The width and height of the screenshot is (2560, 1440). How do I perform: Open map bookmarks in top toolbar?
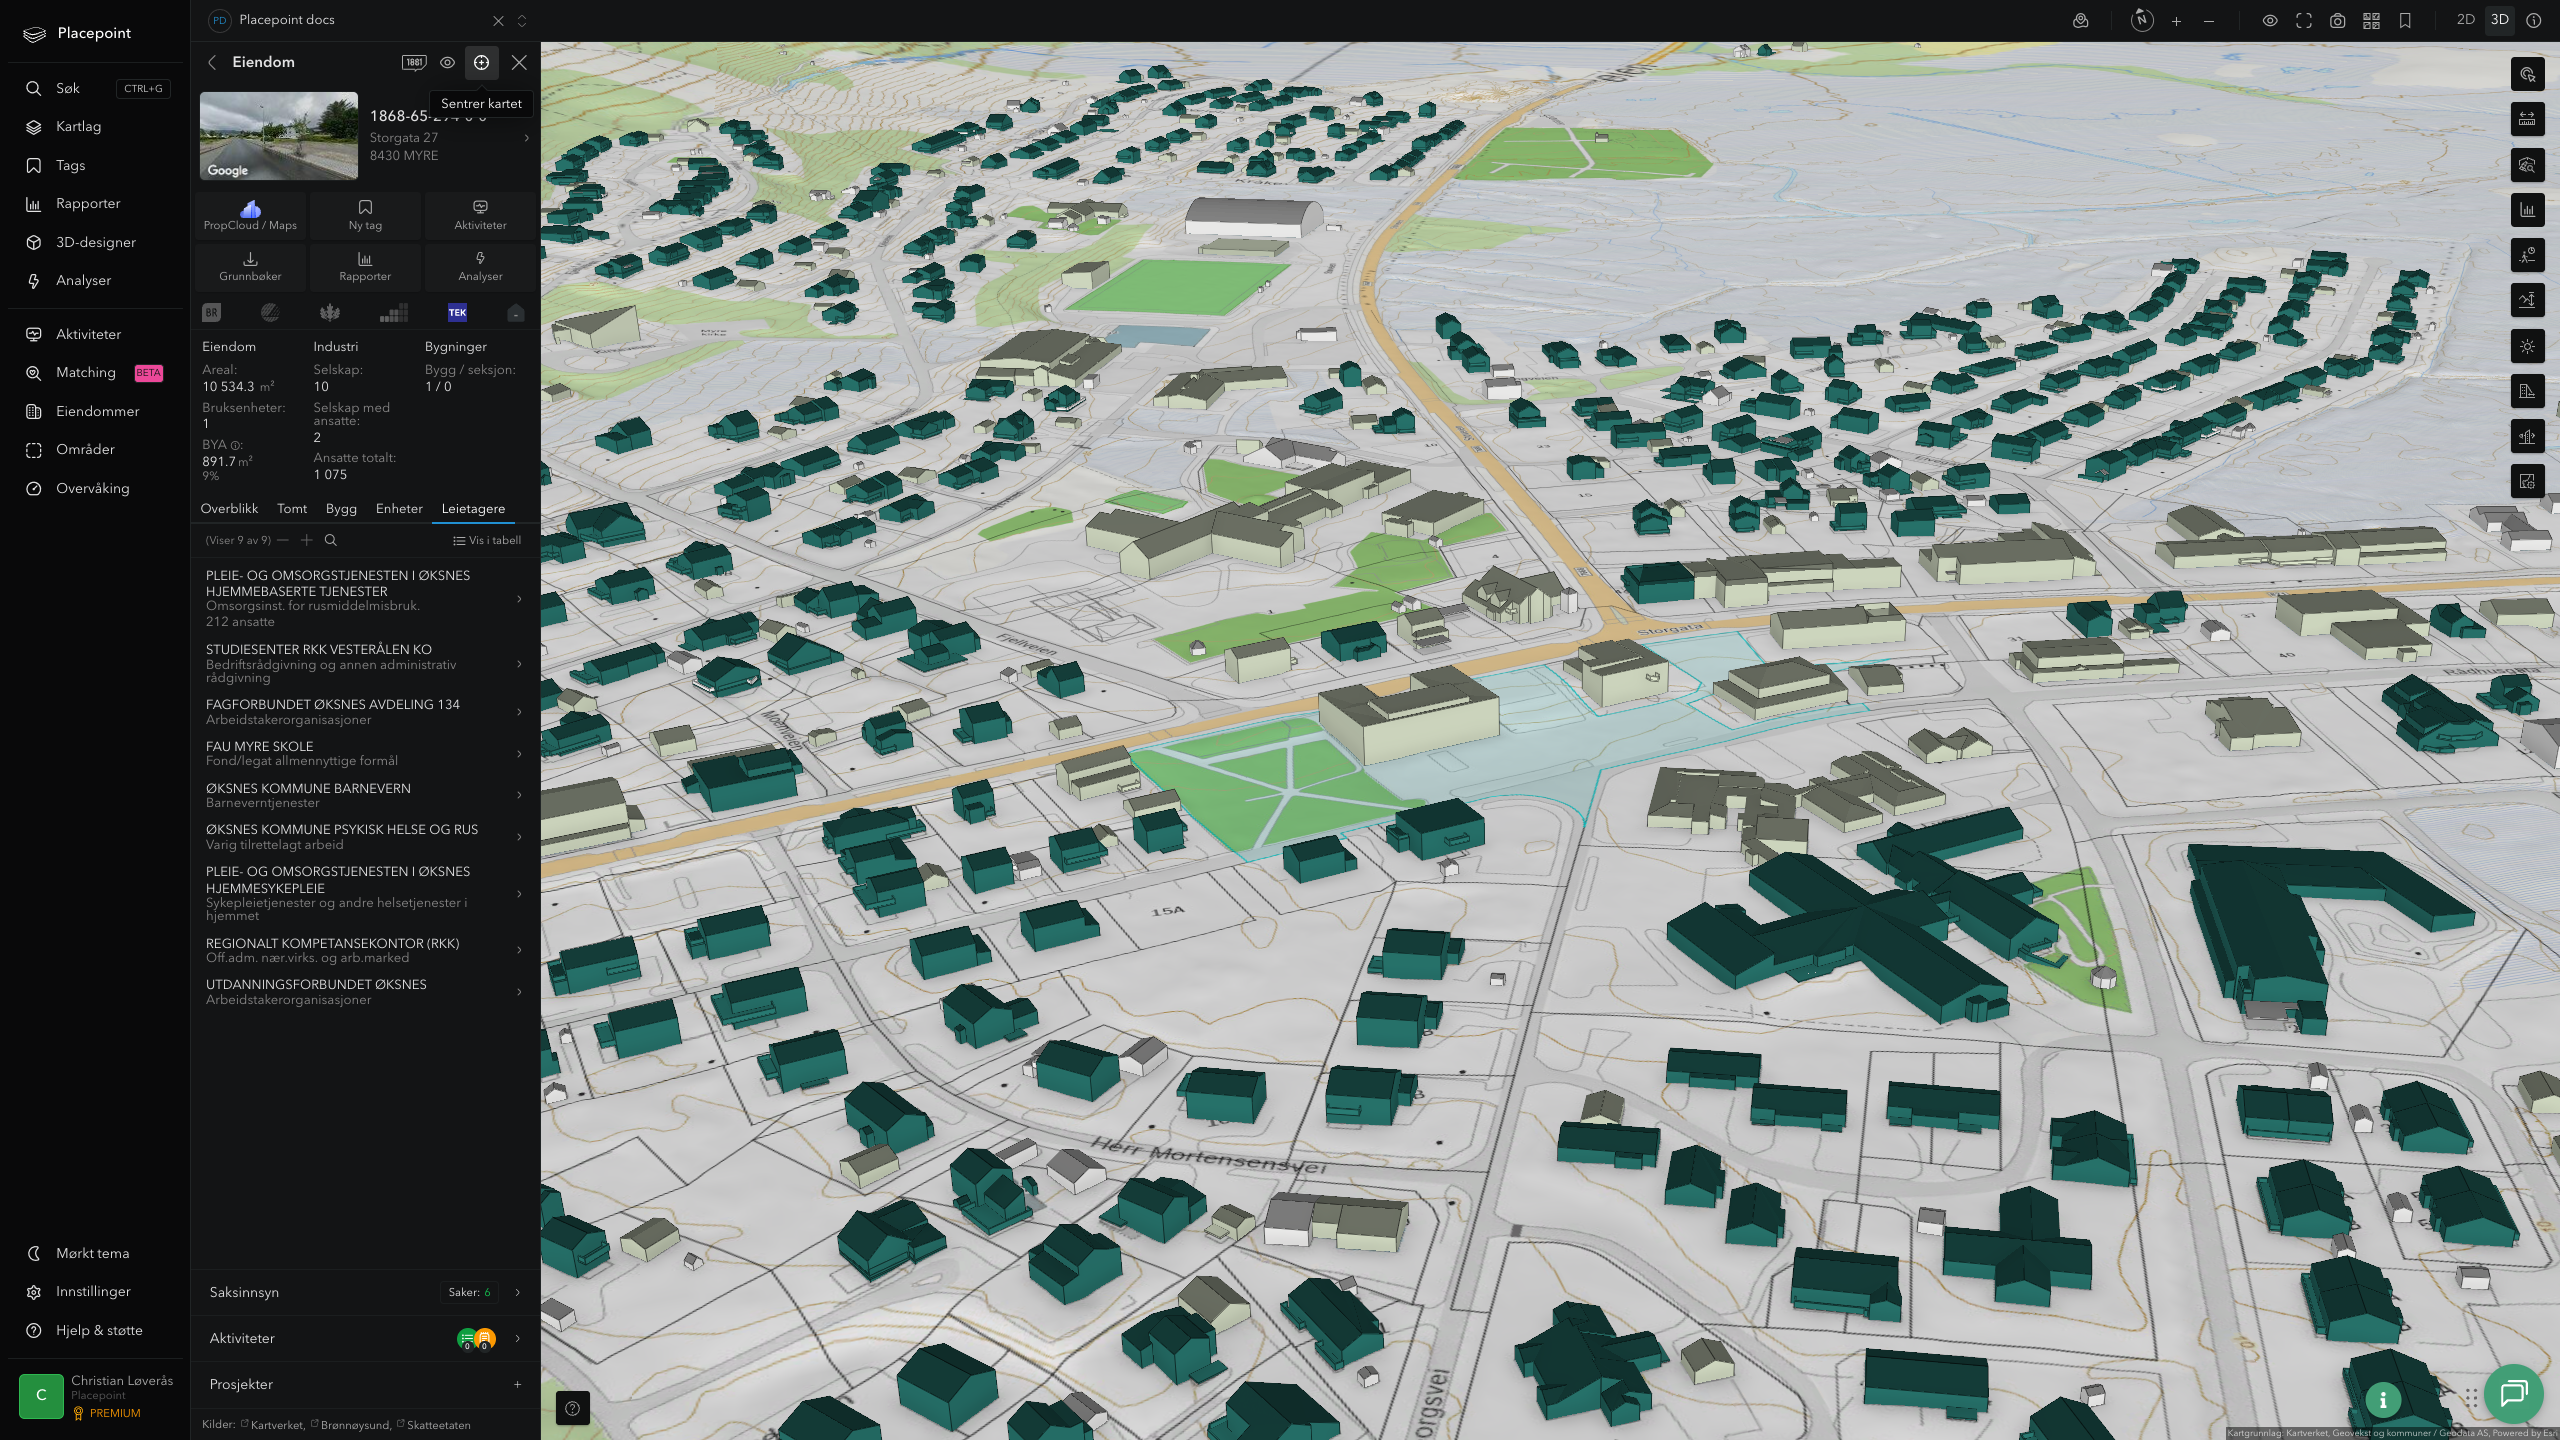(x=2405, y=21)
